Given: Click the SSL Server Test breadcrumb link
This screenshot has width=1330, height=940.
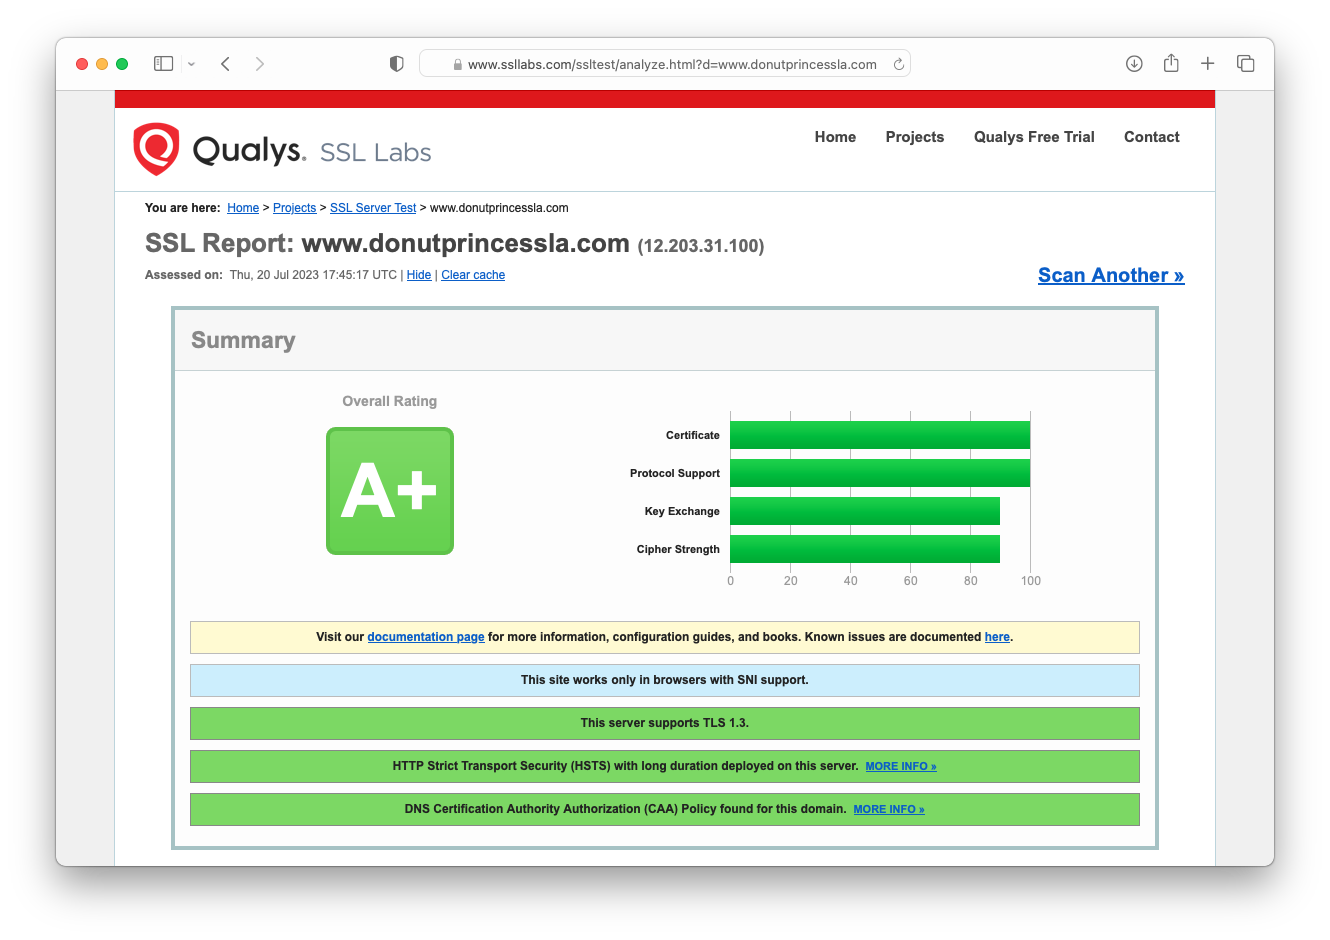Looking at the screenshot, I should [x=373, y=208].
